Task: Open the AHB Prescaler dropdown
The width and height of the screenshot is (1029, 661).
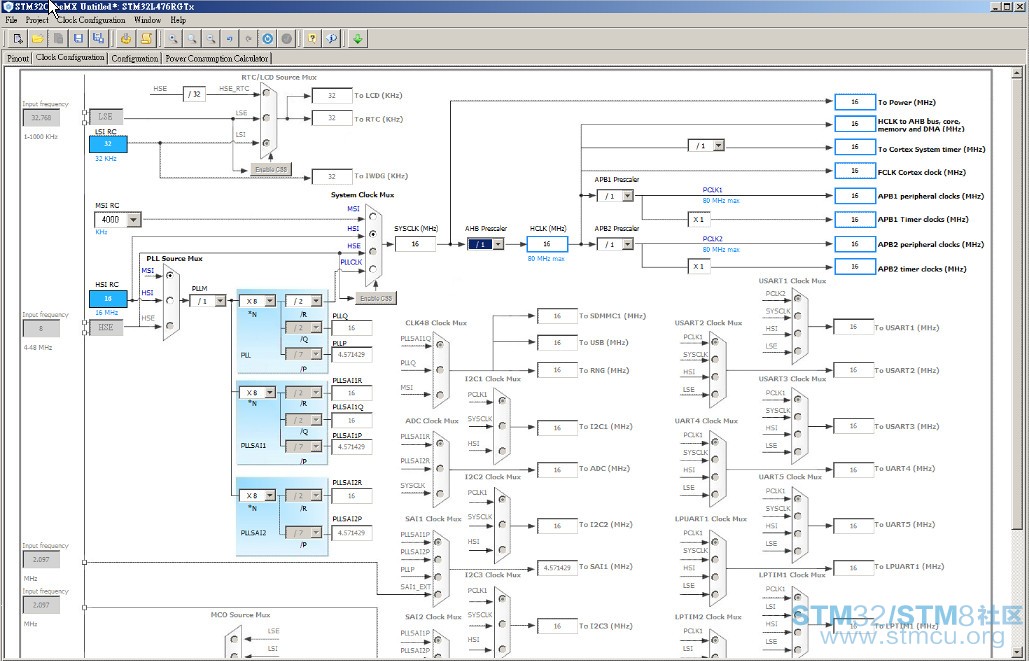Action: [498, 244]
